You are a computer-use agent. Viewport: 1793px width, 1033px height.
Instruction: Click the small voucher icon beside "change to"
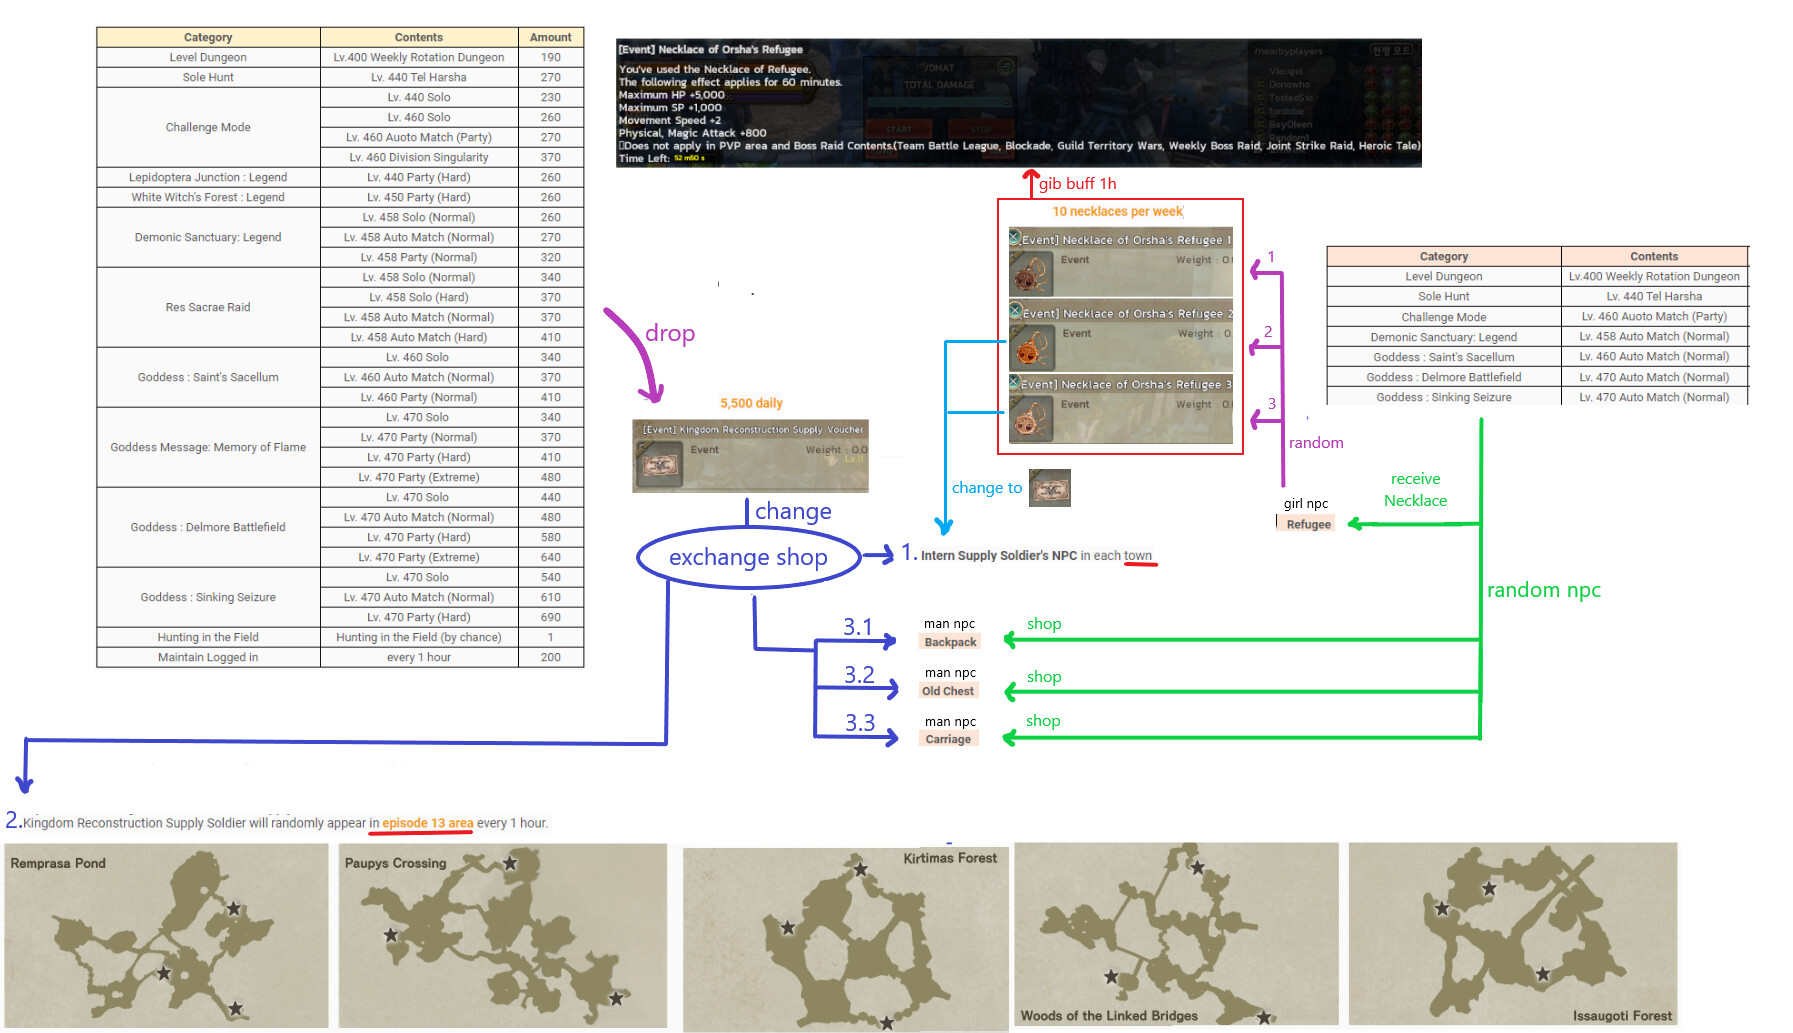1050,489
